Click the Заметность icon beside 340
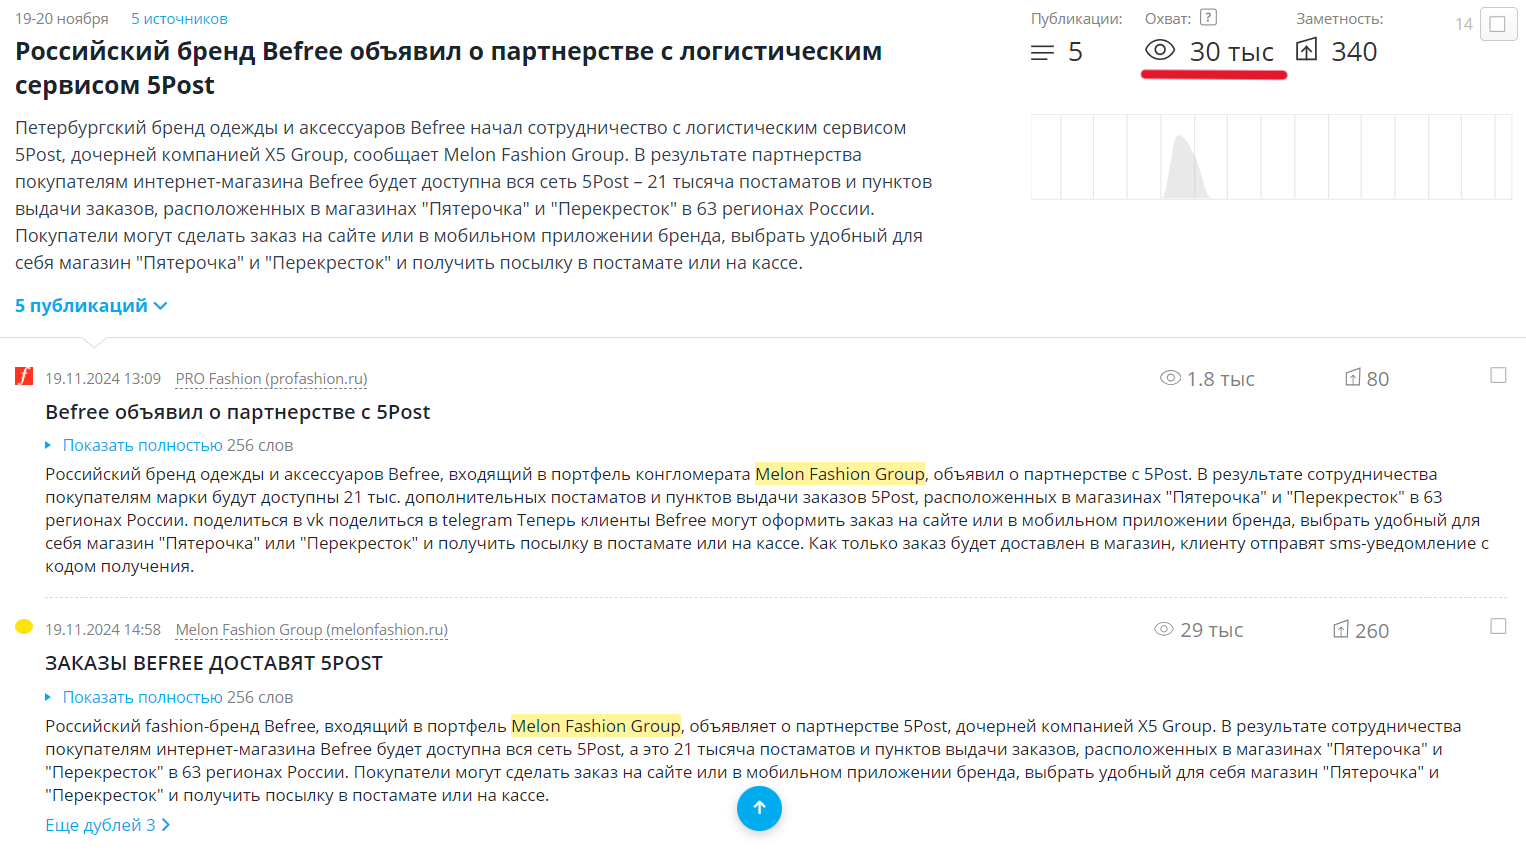Screen dimensions: 1526x854 coord(1307,50)
